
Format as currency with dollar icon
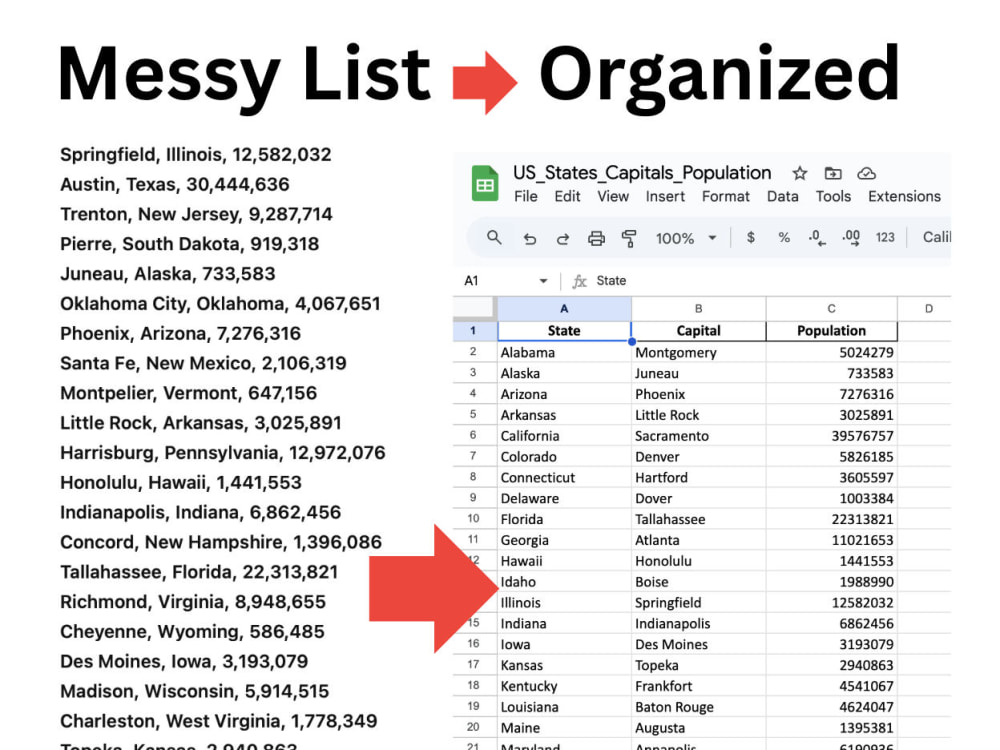coord(751,238)
